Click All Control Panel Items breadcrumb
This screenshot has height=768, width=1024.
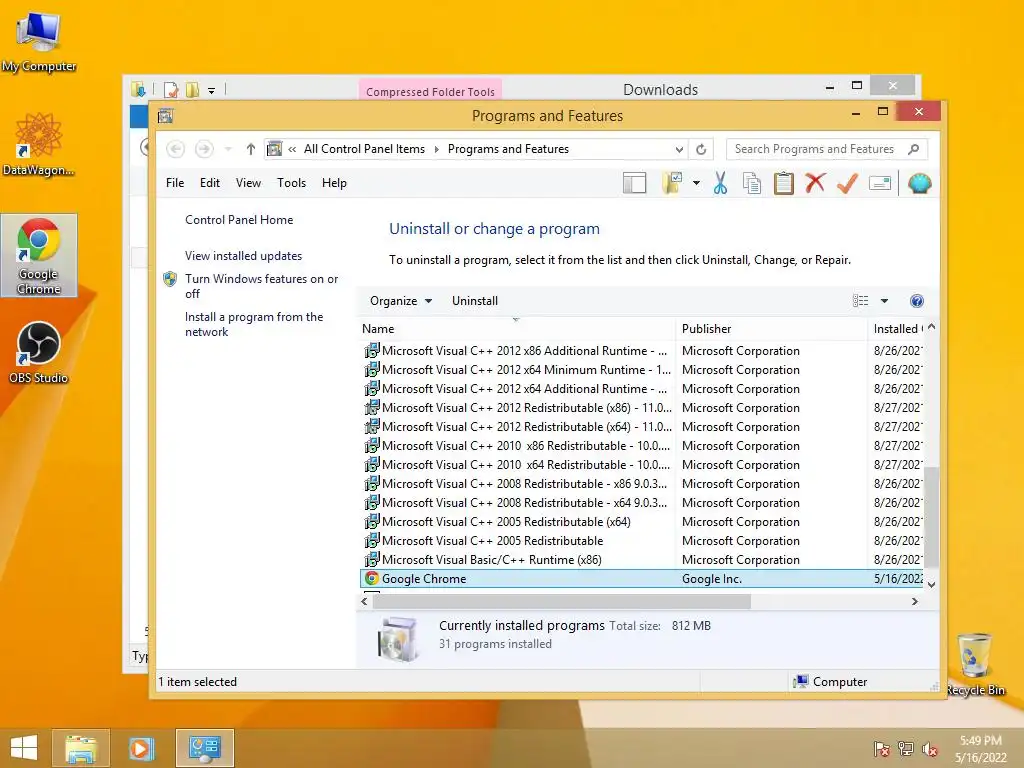pyautogui.click(x=364, y=149)
